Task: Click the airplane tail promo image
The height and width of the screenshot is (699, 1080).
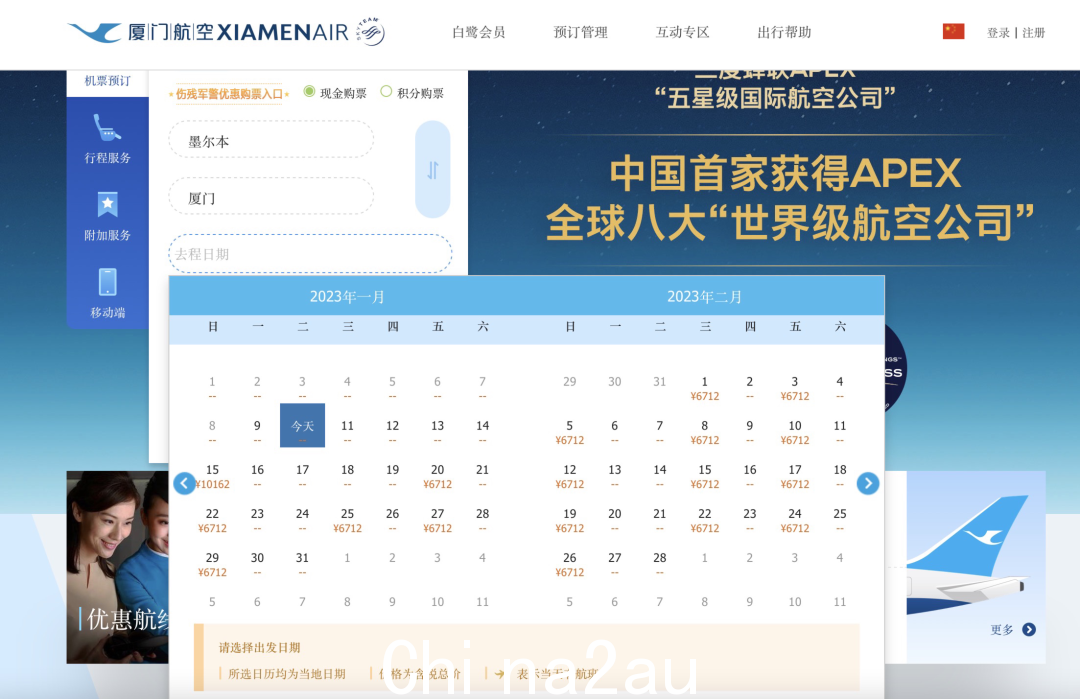Action: (x=976, y=567)
